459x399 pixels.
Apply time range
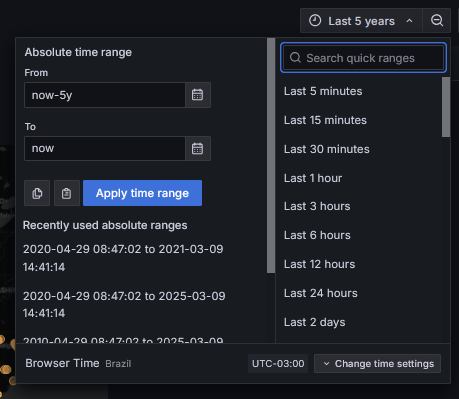tap(142, 193)
